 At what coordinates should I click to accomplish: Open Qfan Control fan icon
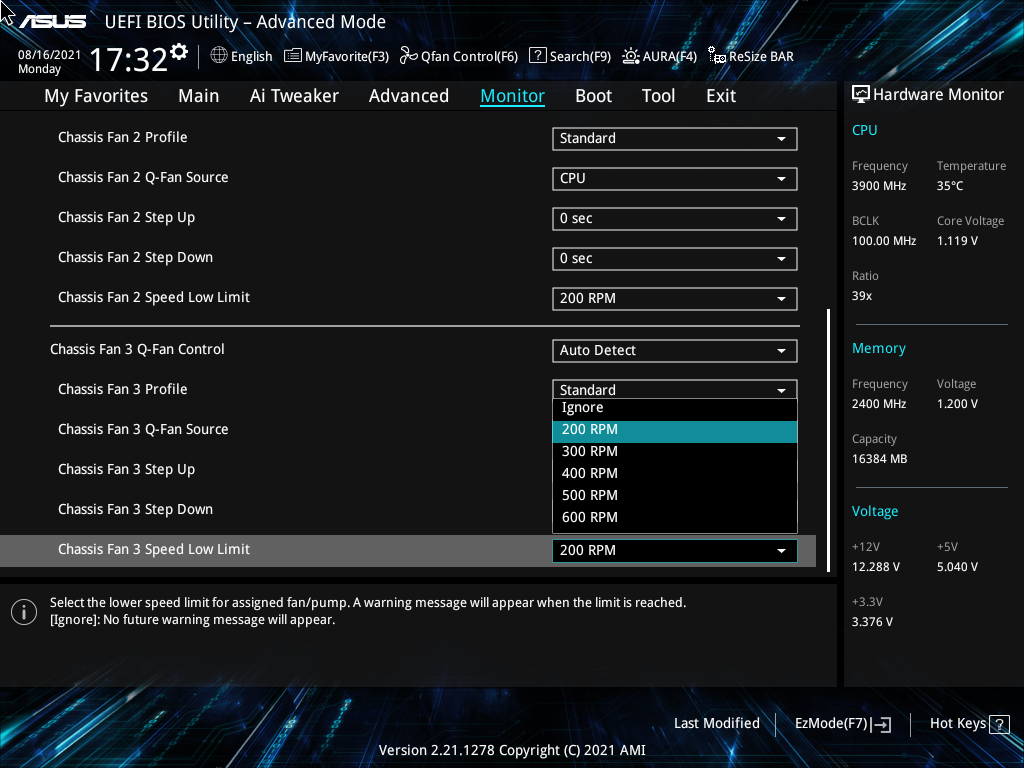(409, 56)
